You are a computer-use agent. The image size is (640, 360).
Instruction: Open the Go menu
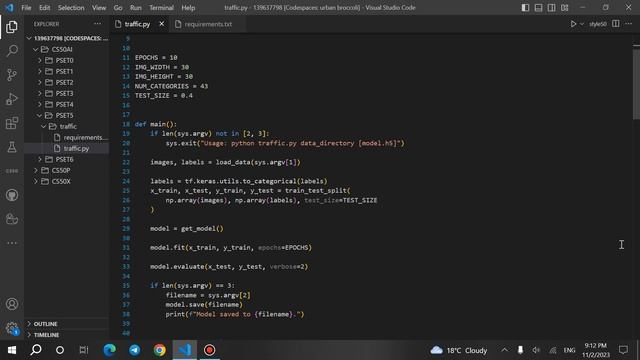click(118, 8)
